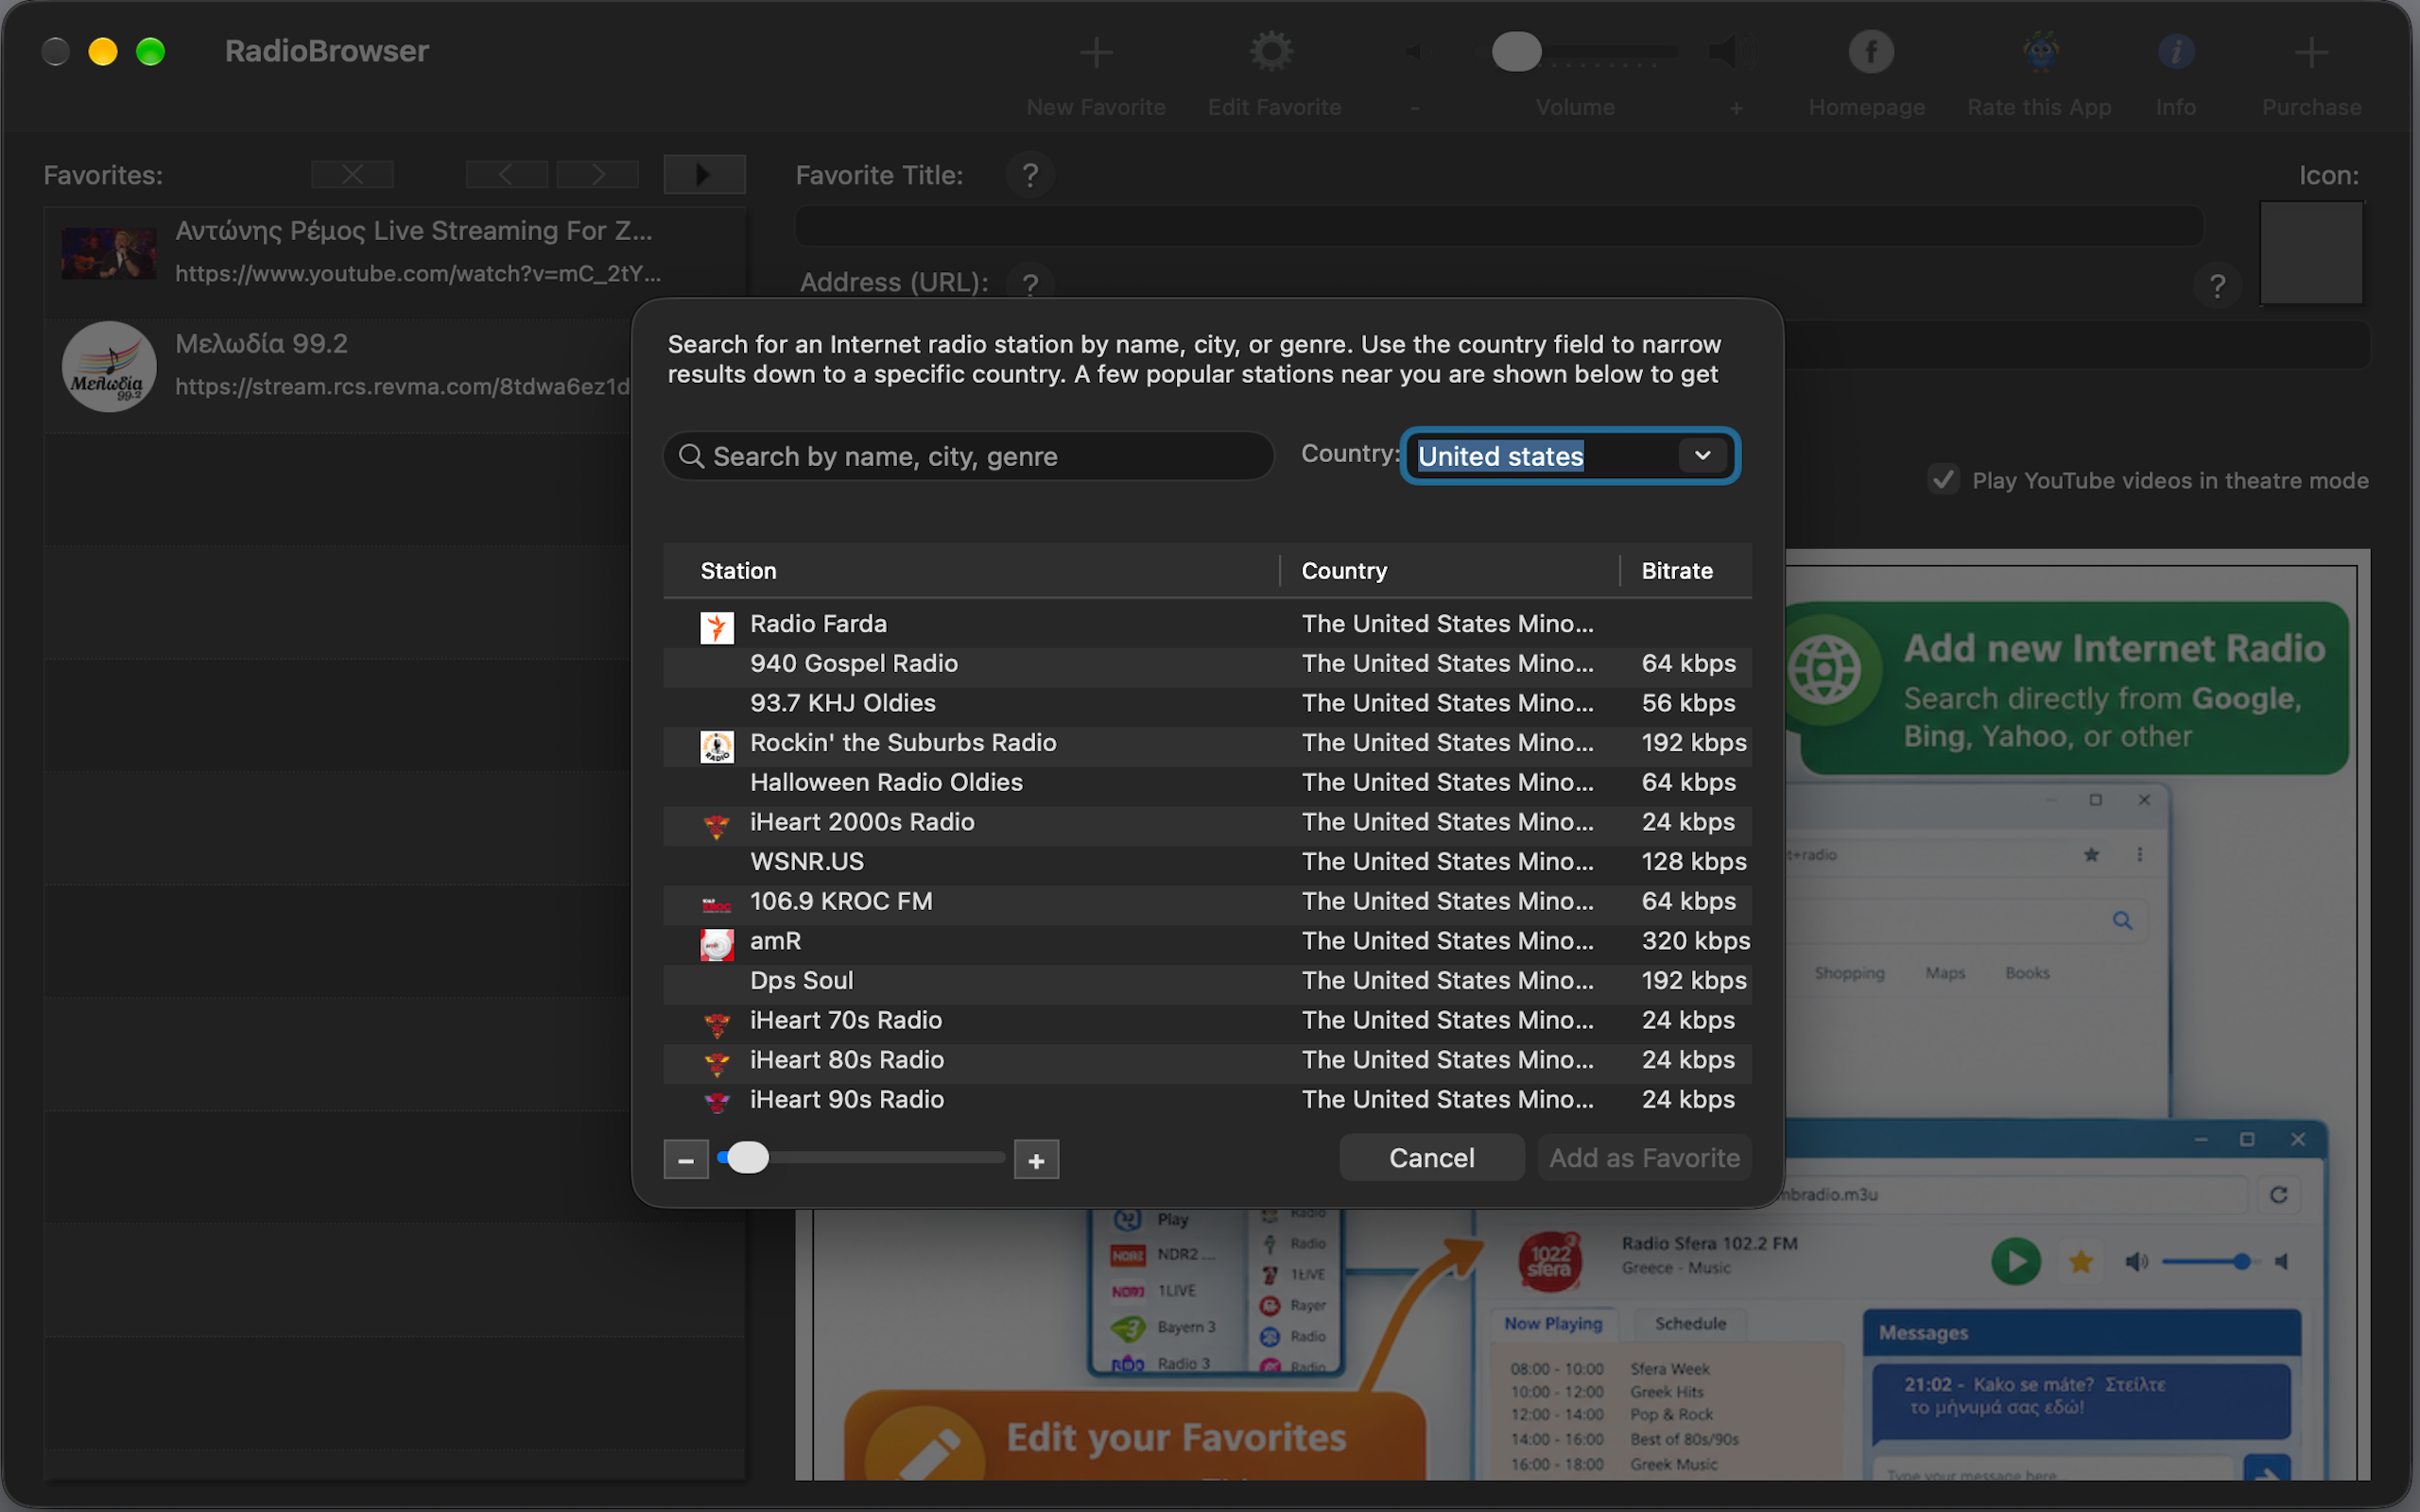This screenshot has height=1512, width=2420.
Task: Click the Radio Farda station logo
Action: (717, 627)
